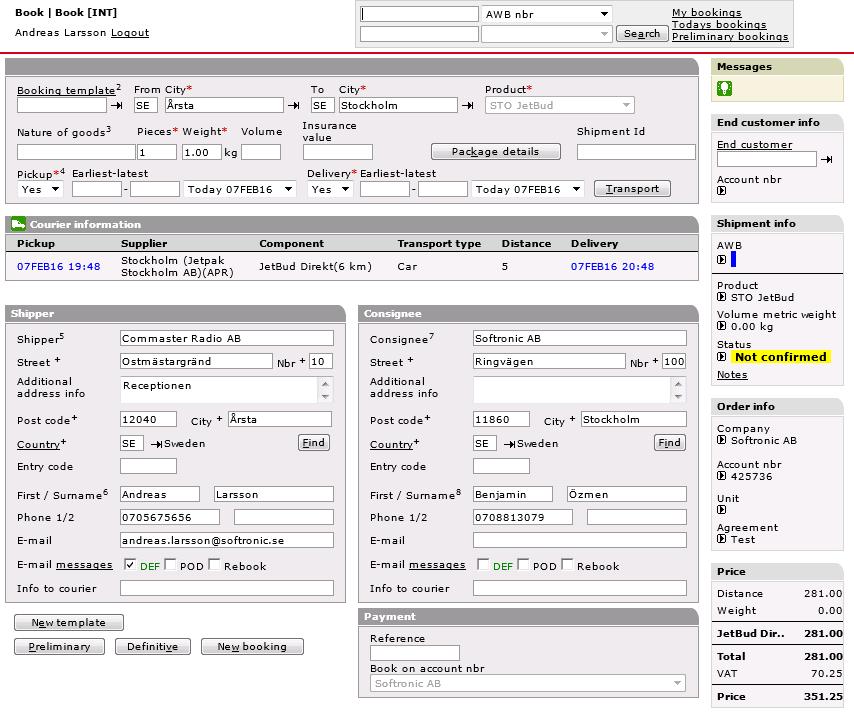Open My bookings link
854x720 pixels.
pos(706,12)
